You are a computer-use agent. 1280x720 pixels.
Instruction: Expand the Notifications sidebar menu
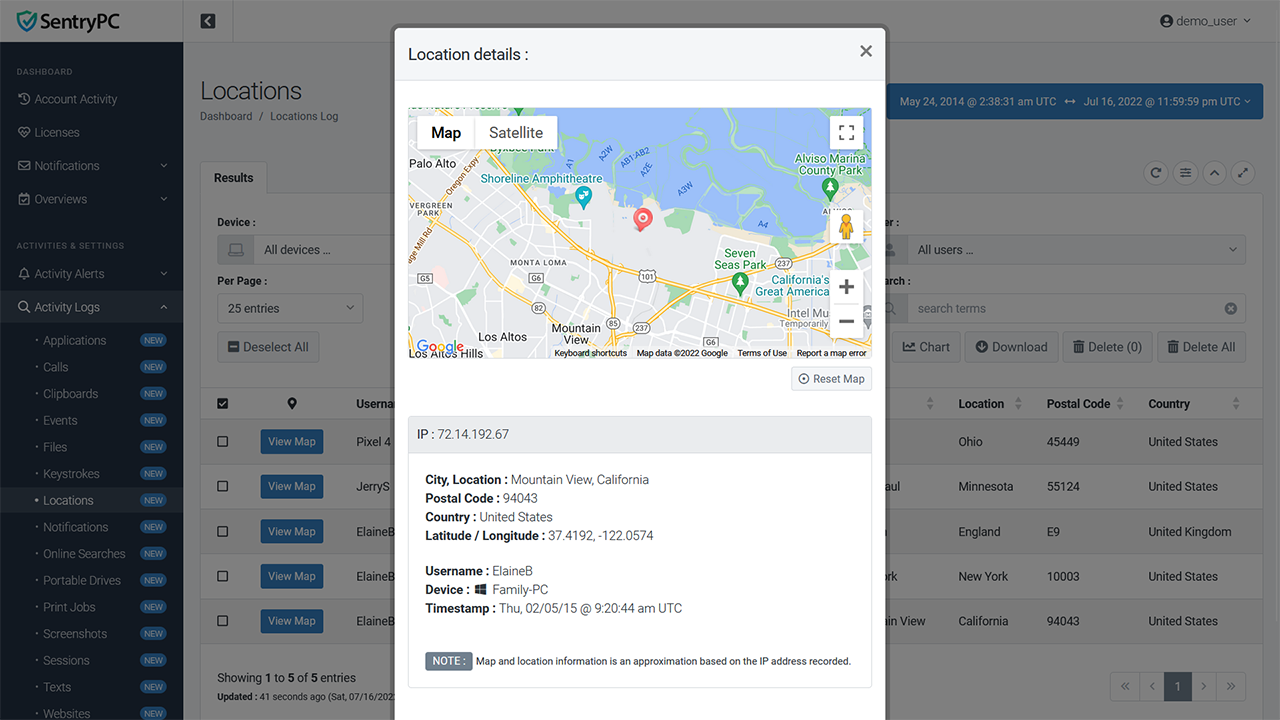point(91,166)
